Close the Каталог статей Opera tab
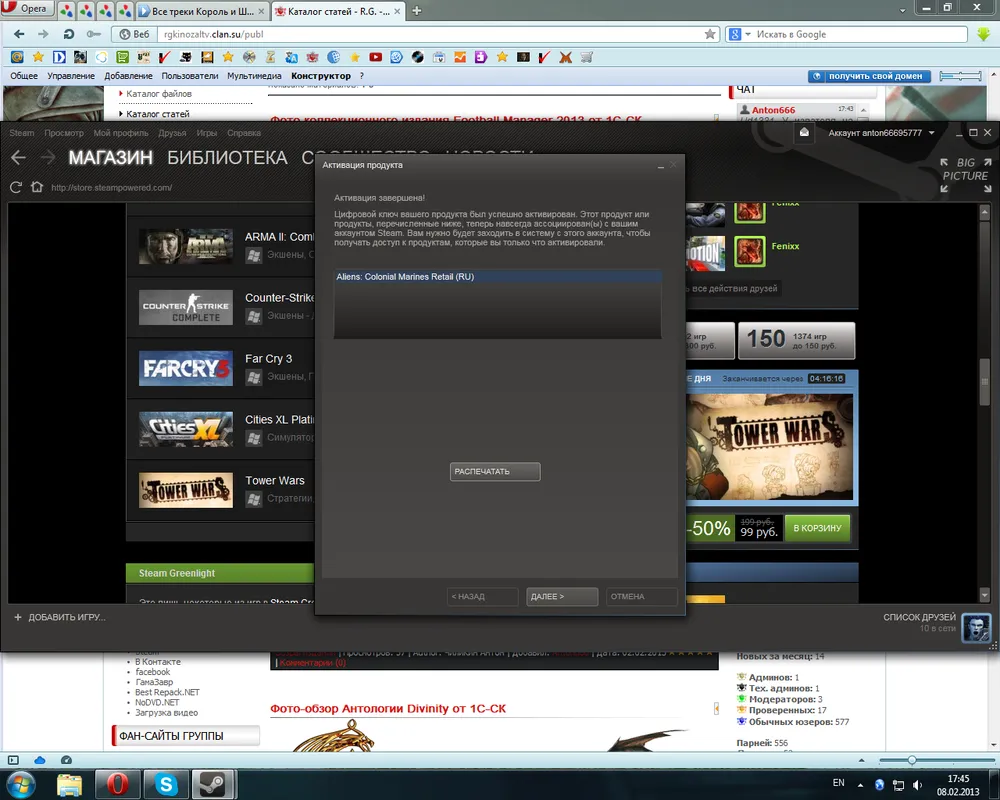Viewport: 1000px width, 800px height. 397,11
